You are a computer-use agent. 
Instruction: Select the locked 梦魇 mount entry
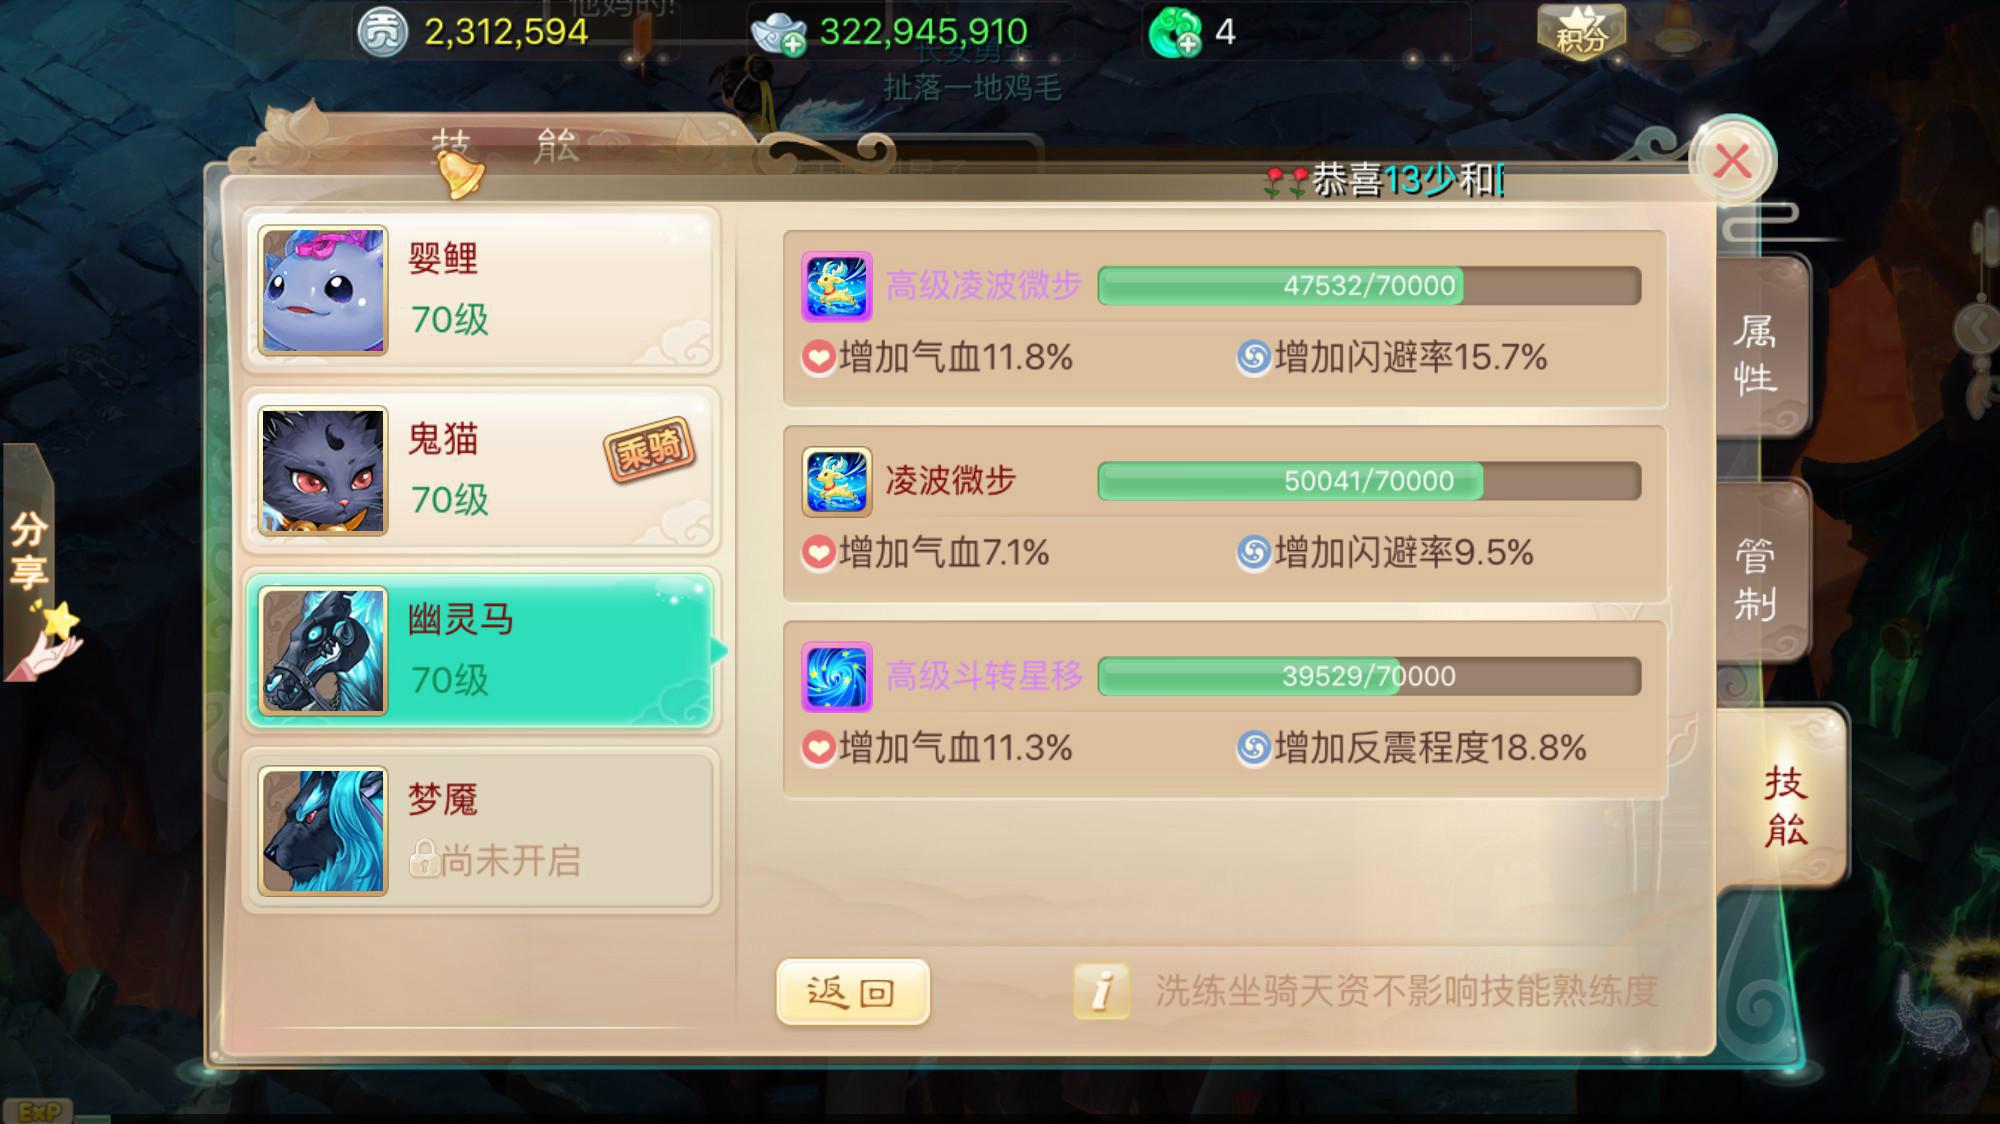pos(481,830)
